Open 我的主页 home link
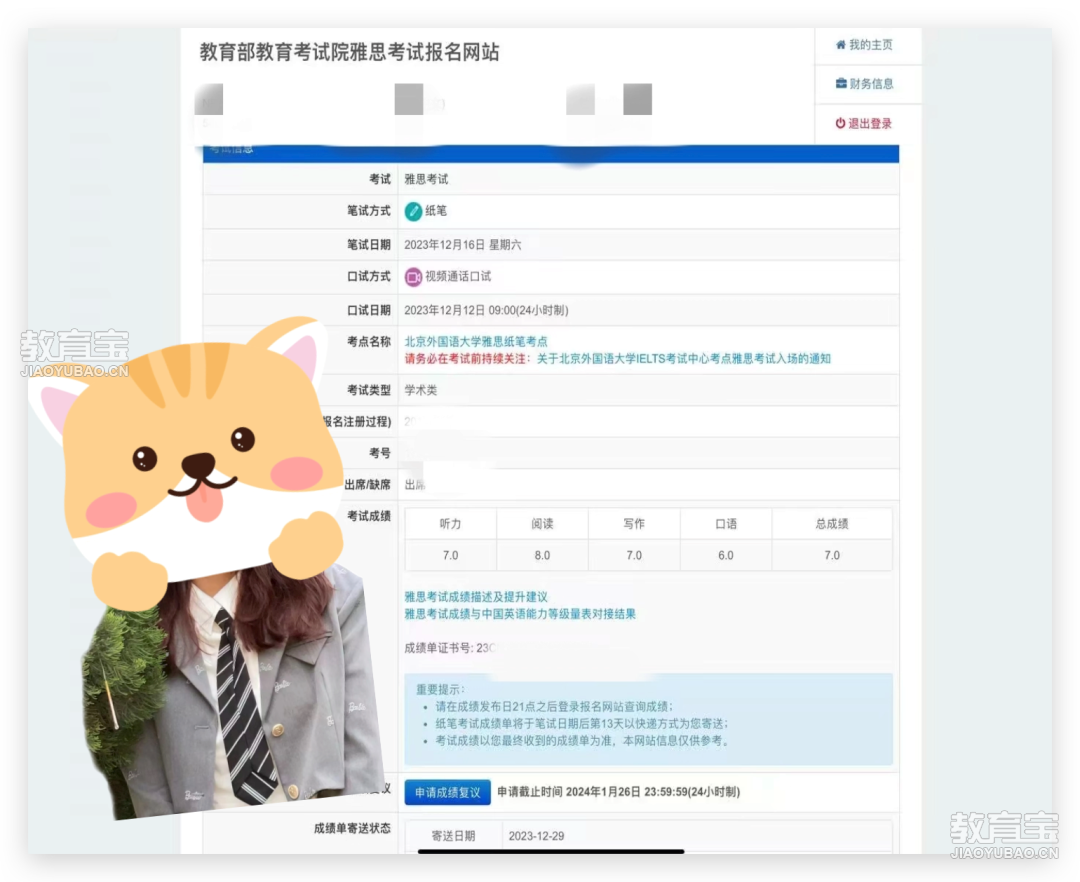This screenshot has width=1080, height=882. tap(864, 45)
